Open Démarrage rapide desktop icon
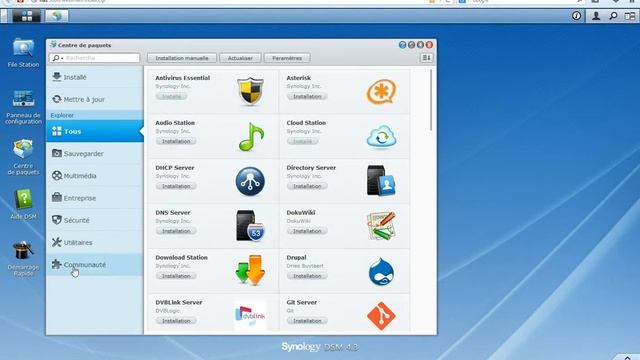This screenshot has width=640, height=360. click(23, 258)
